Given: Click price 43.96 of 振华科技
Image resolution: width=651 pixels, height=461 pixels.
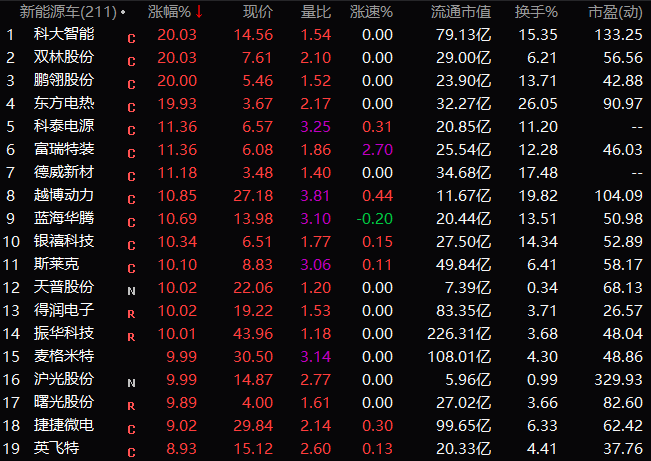Looking at the screenshot, I should tap(253, 333).
